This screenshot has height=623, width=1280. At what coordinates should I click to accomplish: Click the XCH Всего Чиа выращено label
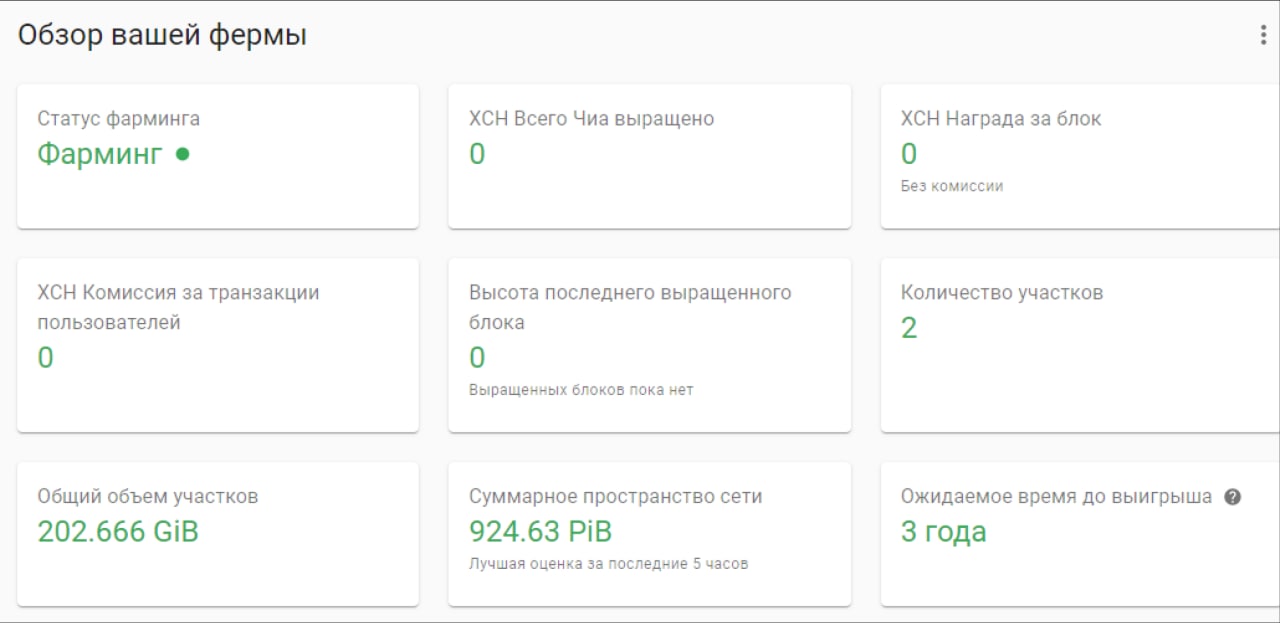pos(591,118)
